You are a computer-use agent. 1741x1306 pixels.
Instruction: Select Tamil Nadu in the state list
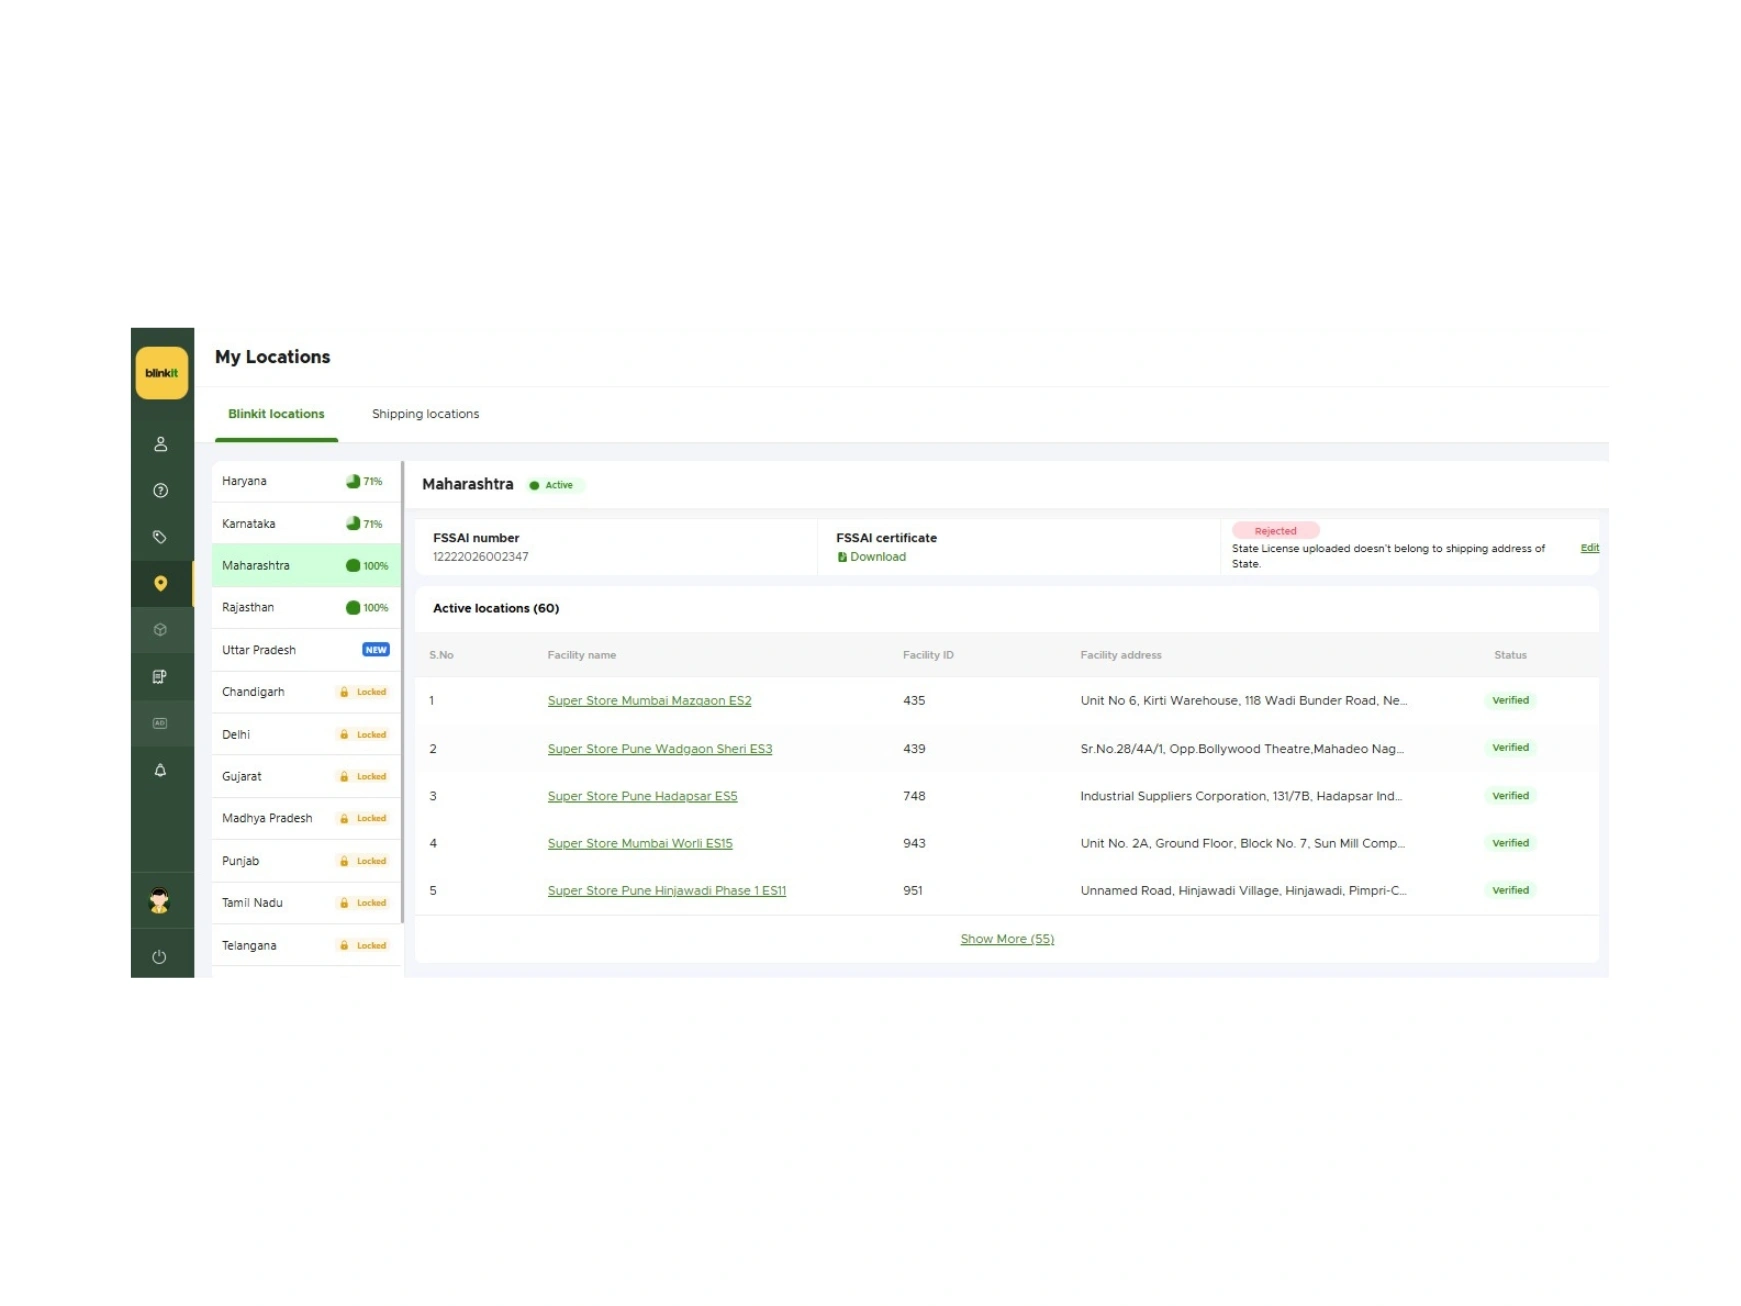[306, 903]
